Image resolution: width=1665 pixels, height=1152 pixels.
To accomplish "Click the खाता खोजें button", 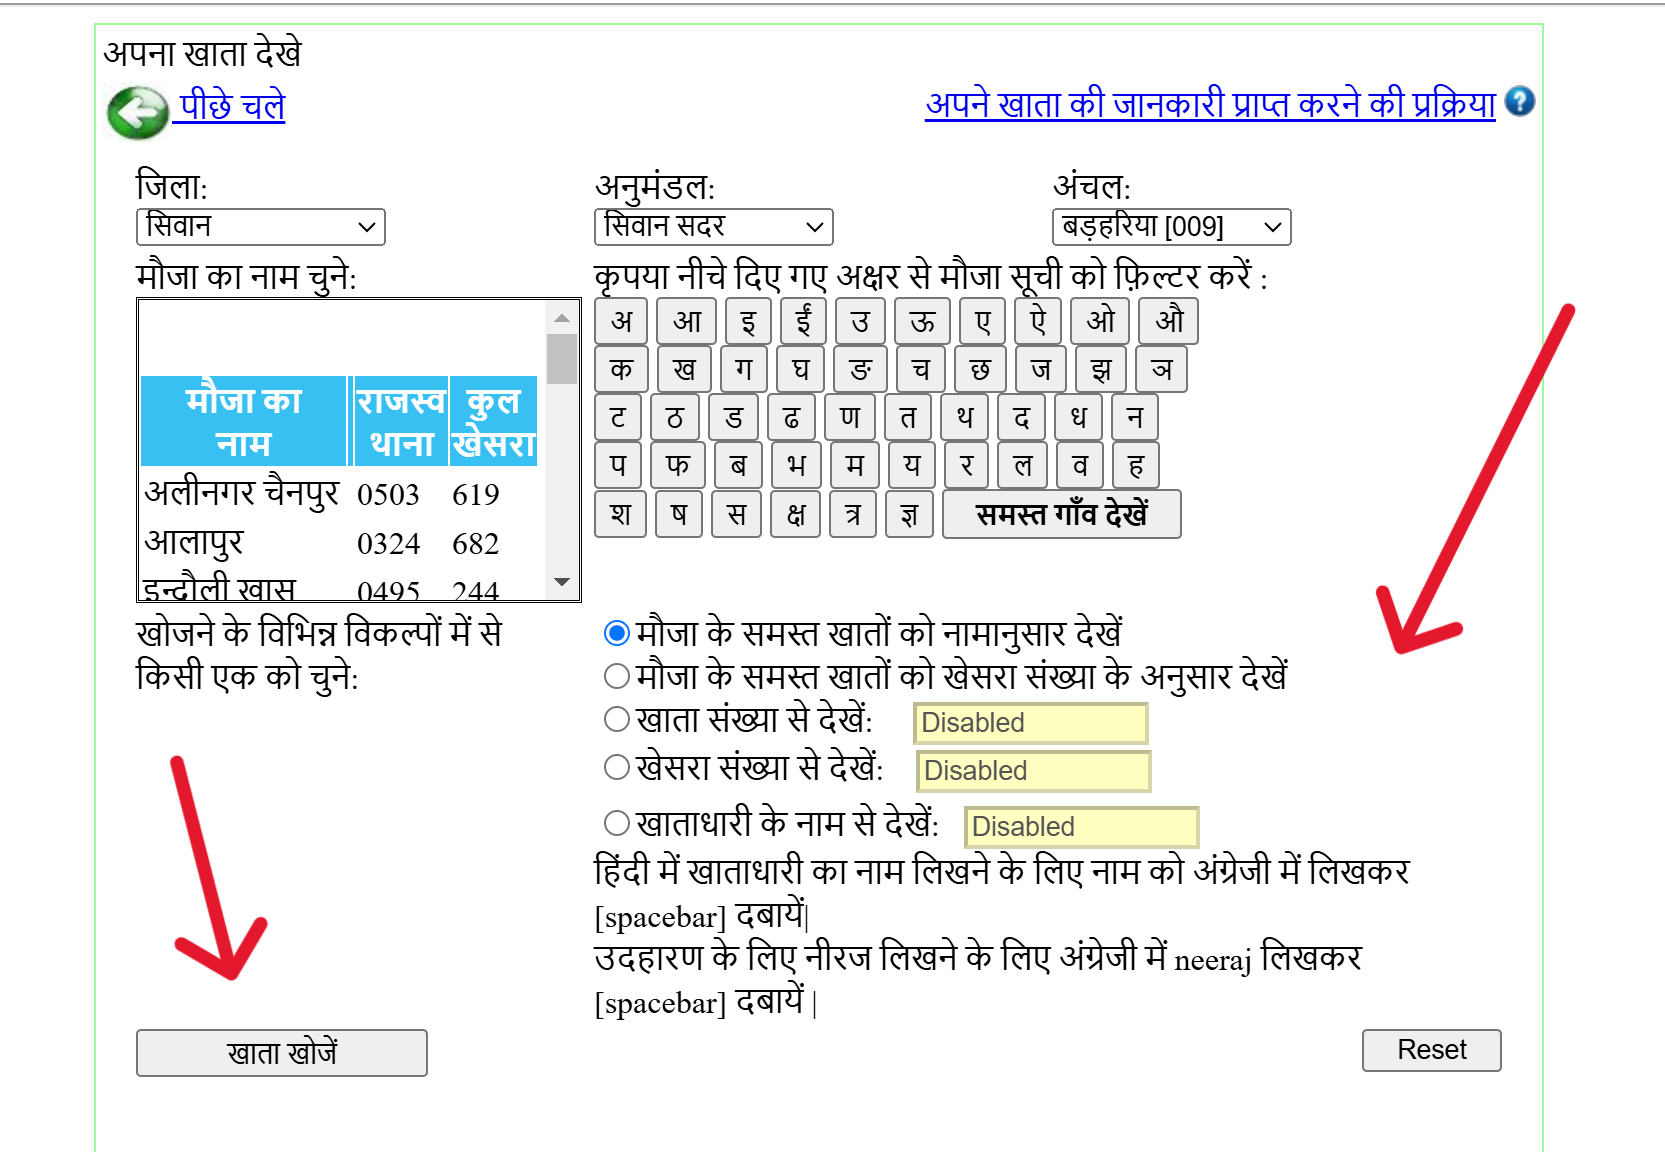I will 282,1053.
